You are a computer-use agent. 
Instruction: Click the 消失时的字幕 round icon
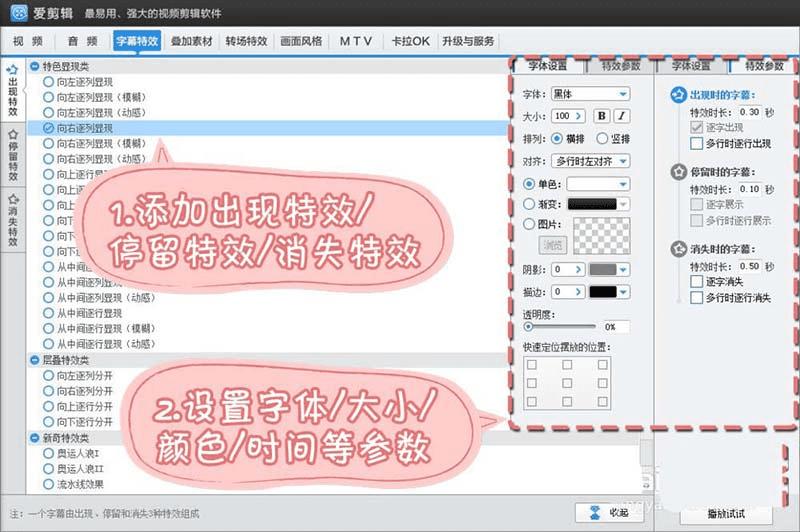pyautogui.click(x=678, y=249)
